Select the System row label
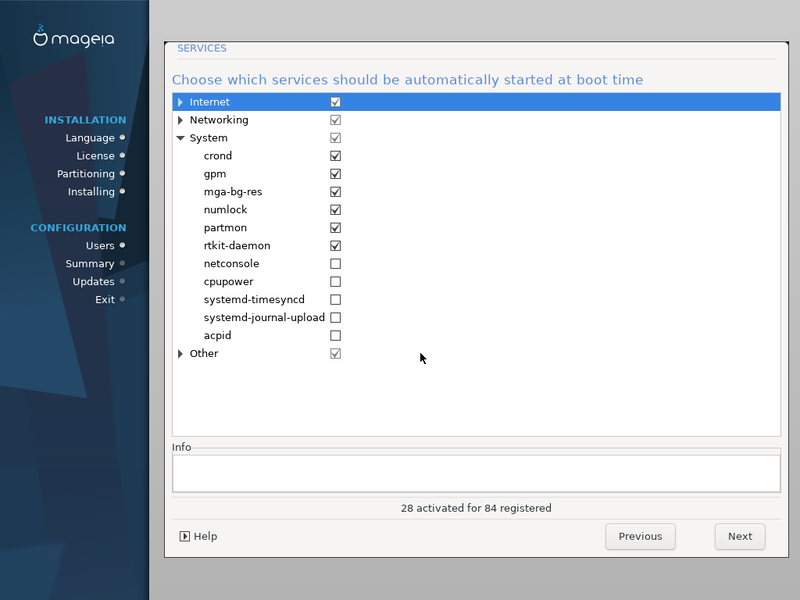This screenshot has height=600, width=800. pyautogui.click(x=209, y=138)
